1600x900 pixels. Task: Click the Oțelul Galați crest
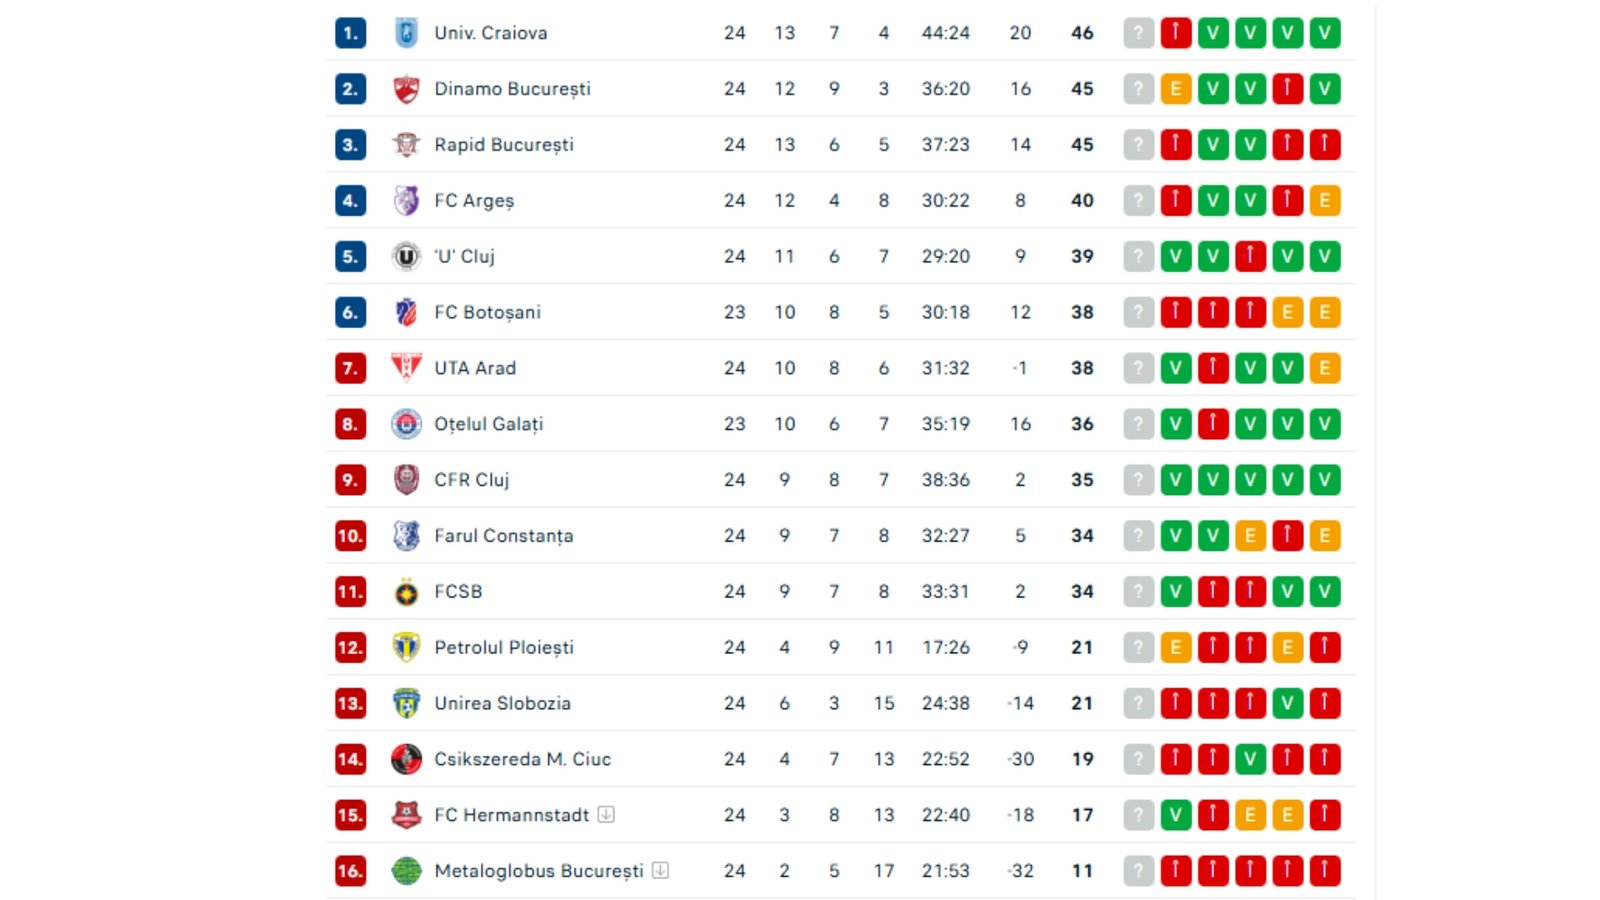tap(408, 423)
